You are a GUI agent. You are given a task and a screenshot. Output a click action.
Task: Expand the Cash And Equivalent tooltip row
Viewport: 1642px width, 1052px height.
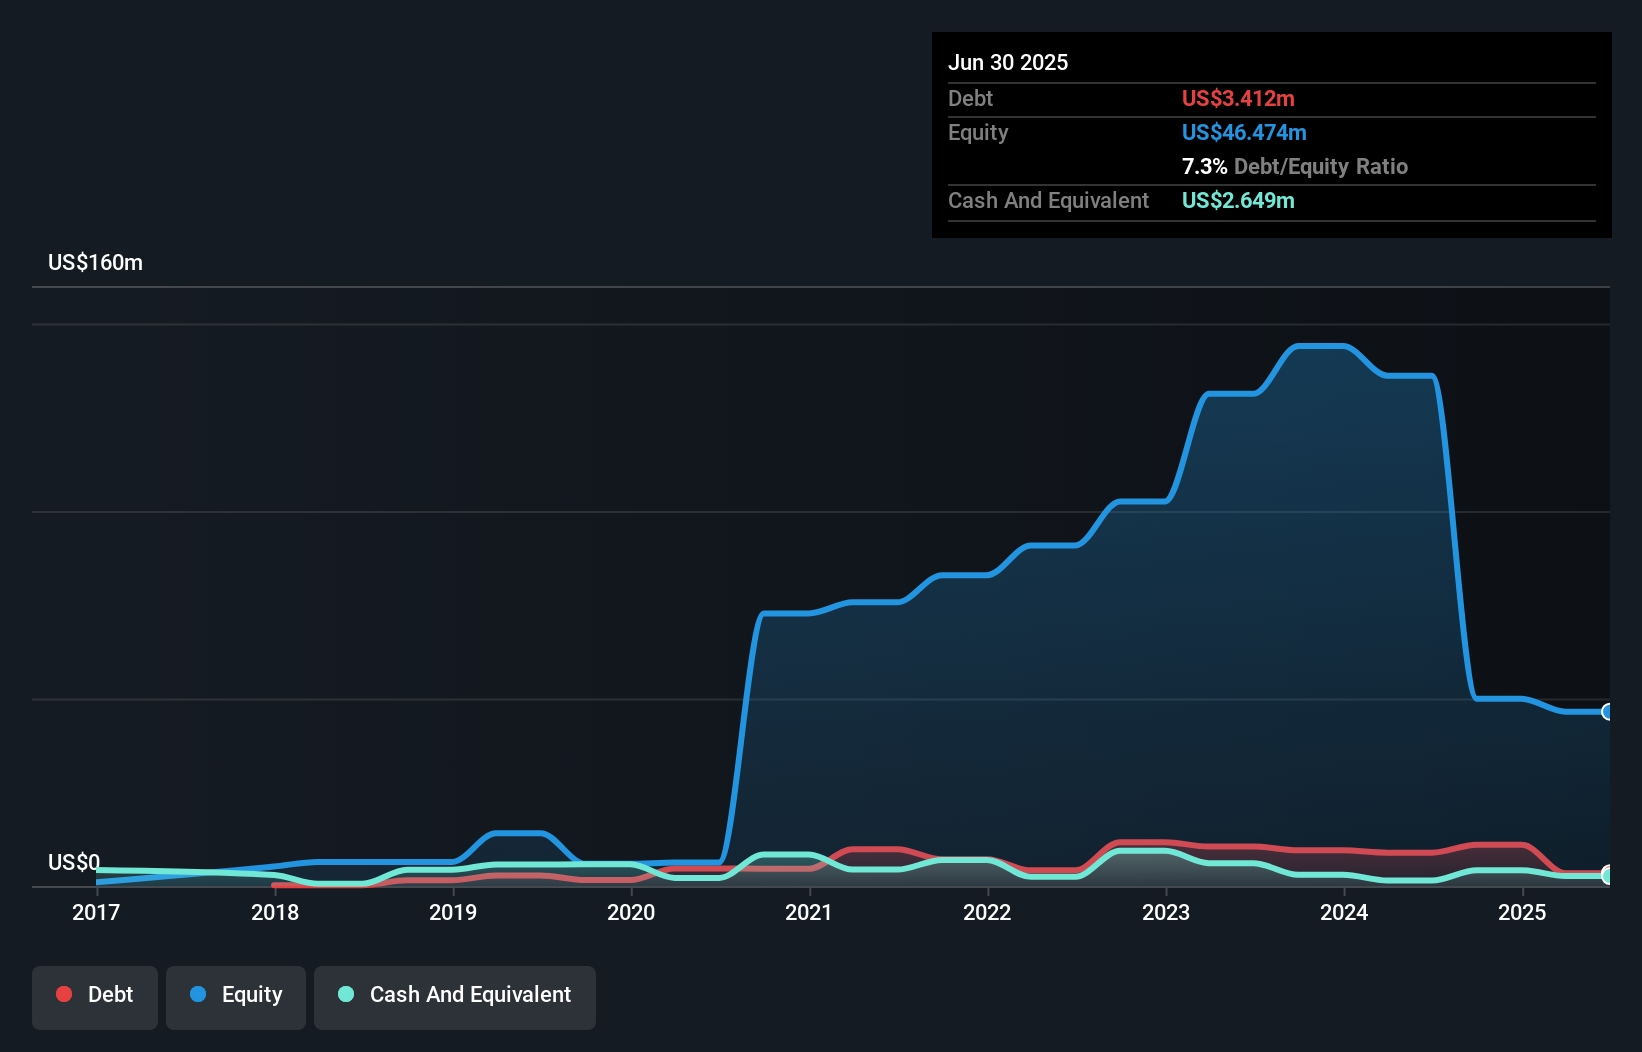coord(1048,200)
